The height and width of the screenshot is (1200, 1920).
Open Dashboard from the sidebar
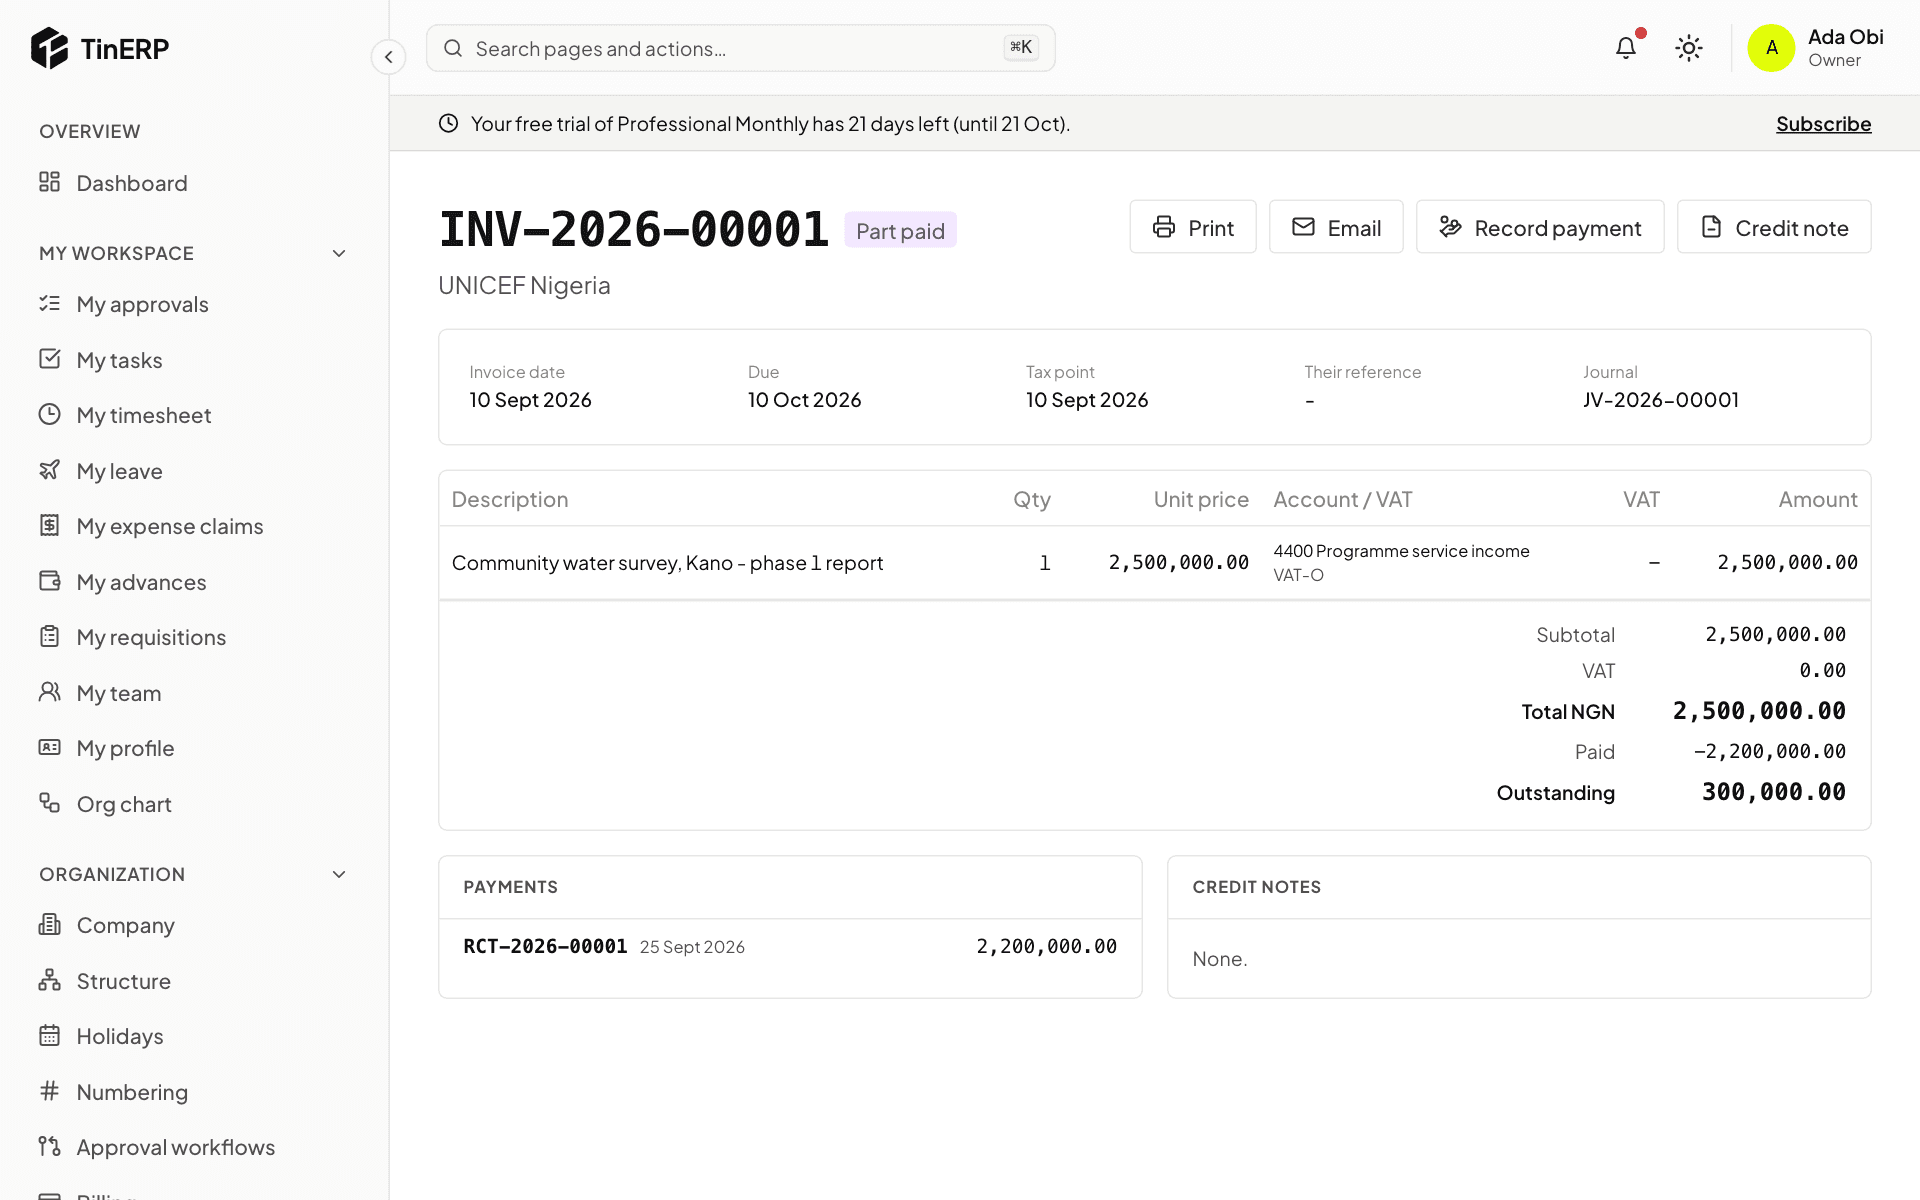tap(194, 183)
